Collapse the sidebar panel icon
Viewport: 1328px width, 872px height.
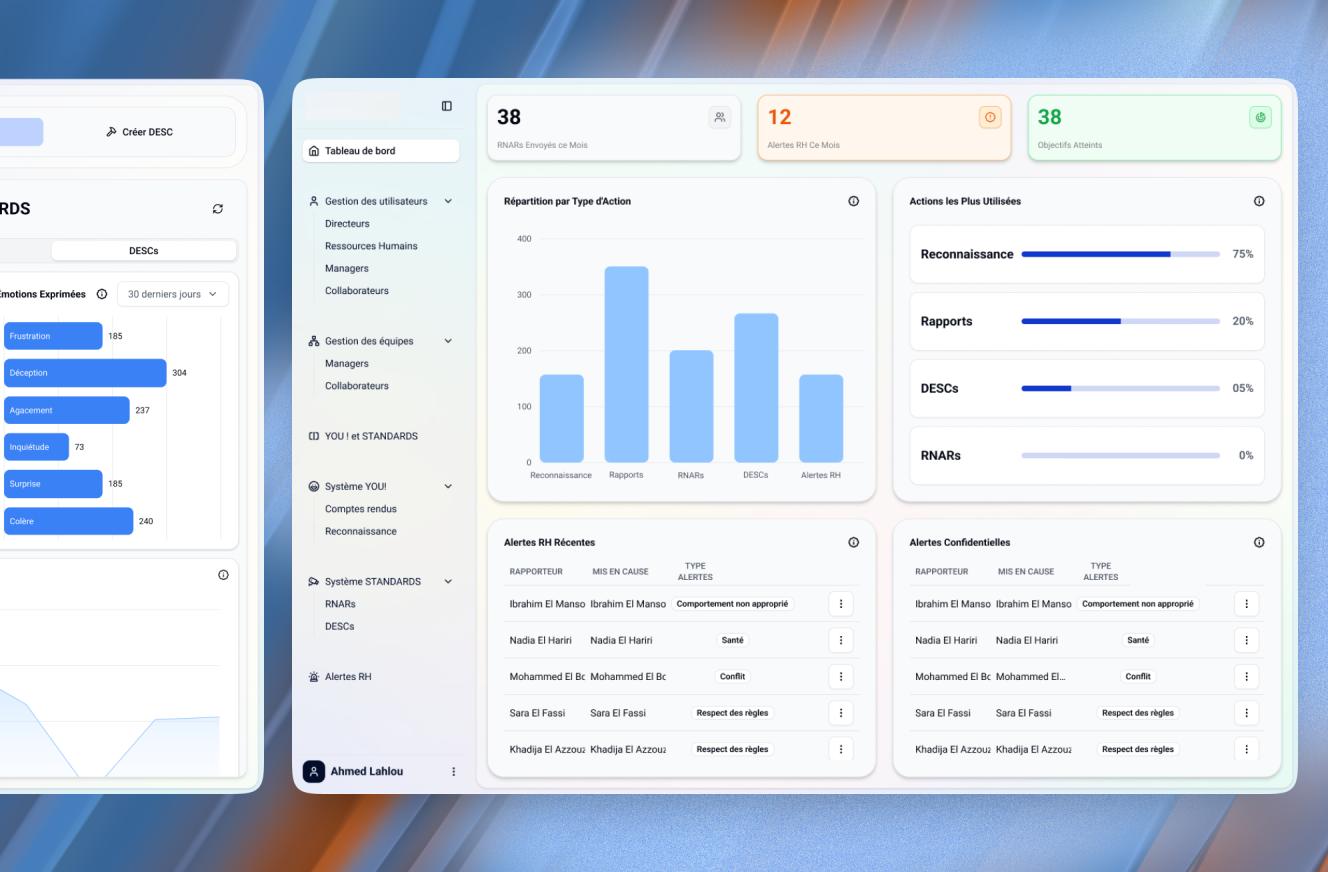(447, 106)
